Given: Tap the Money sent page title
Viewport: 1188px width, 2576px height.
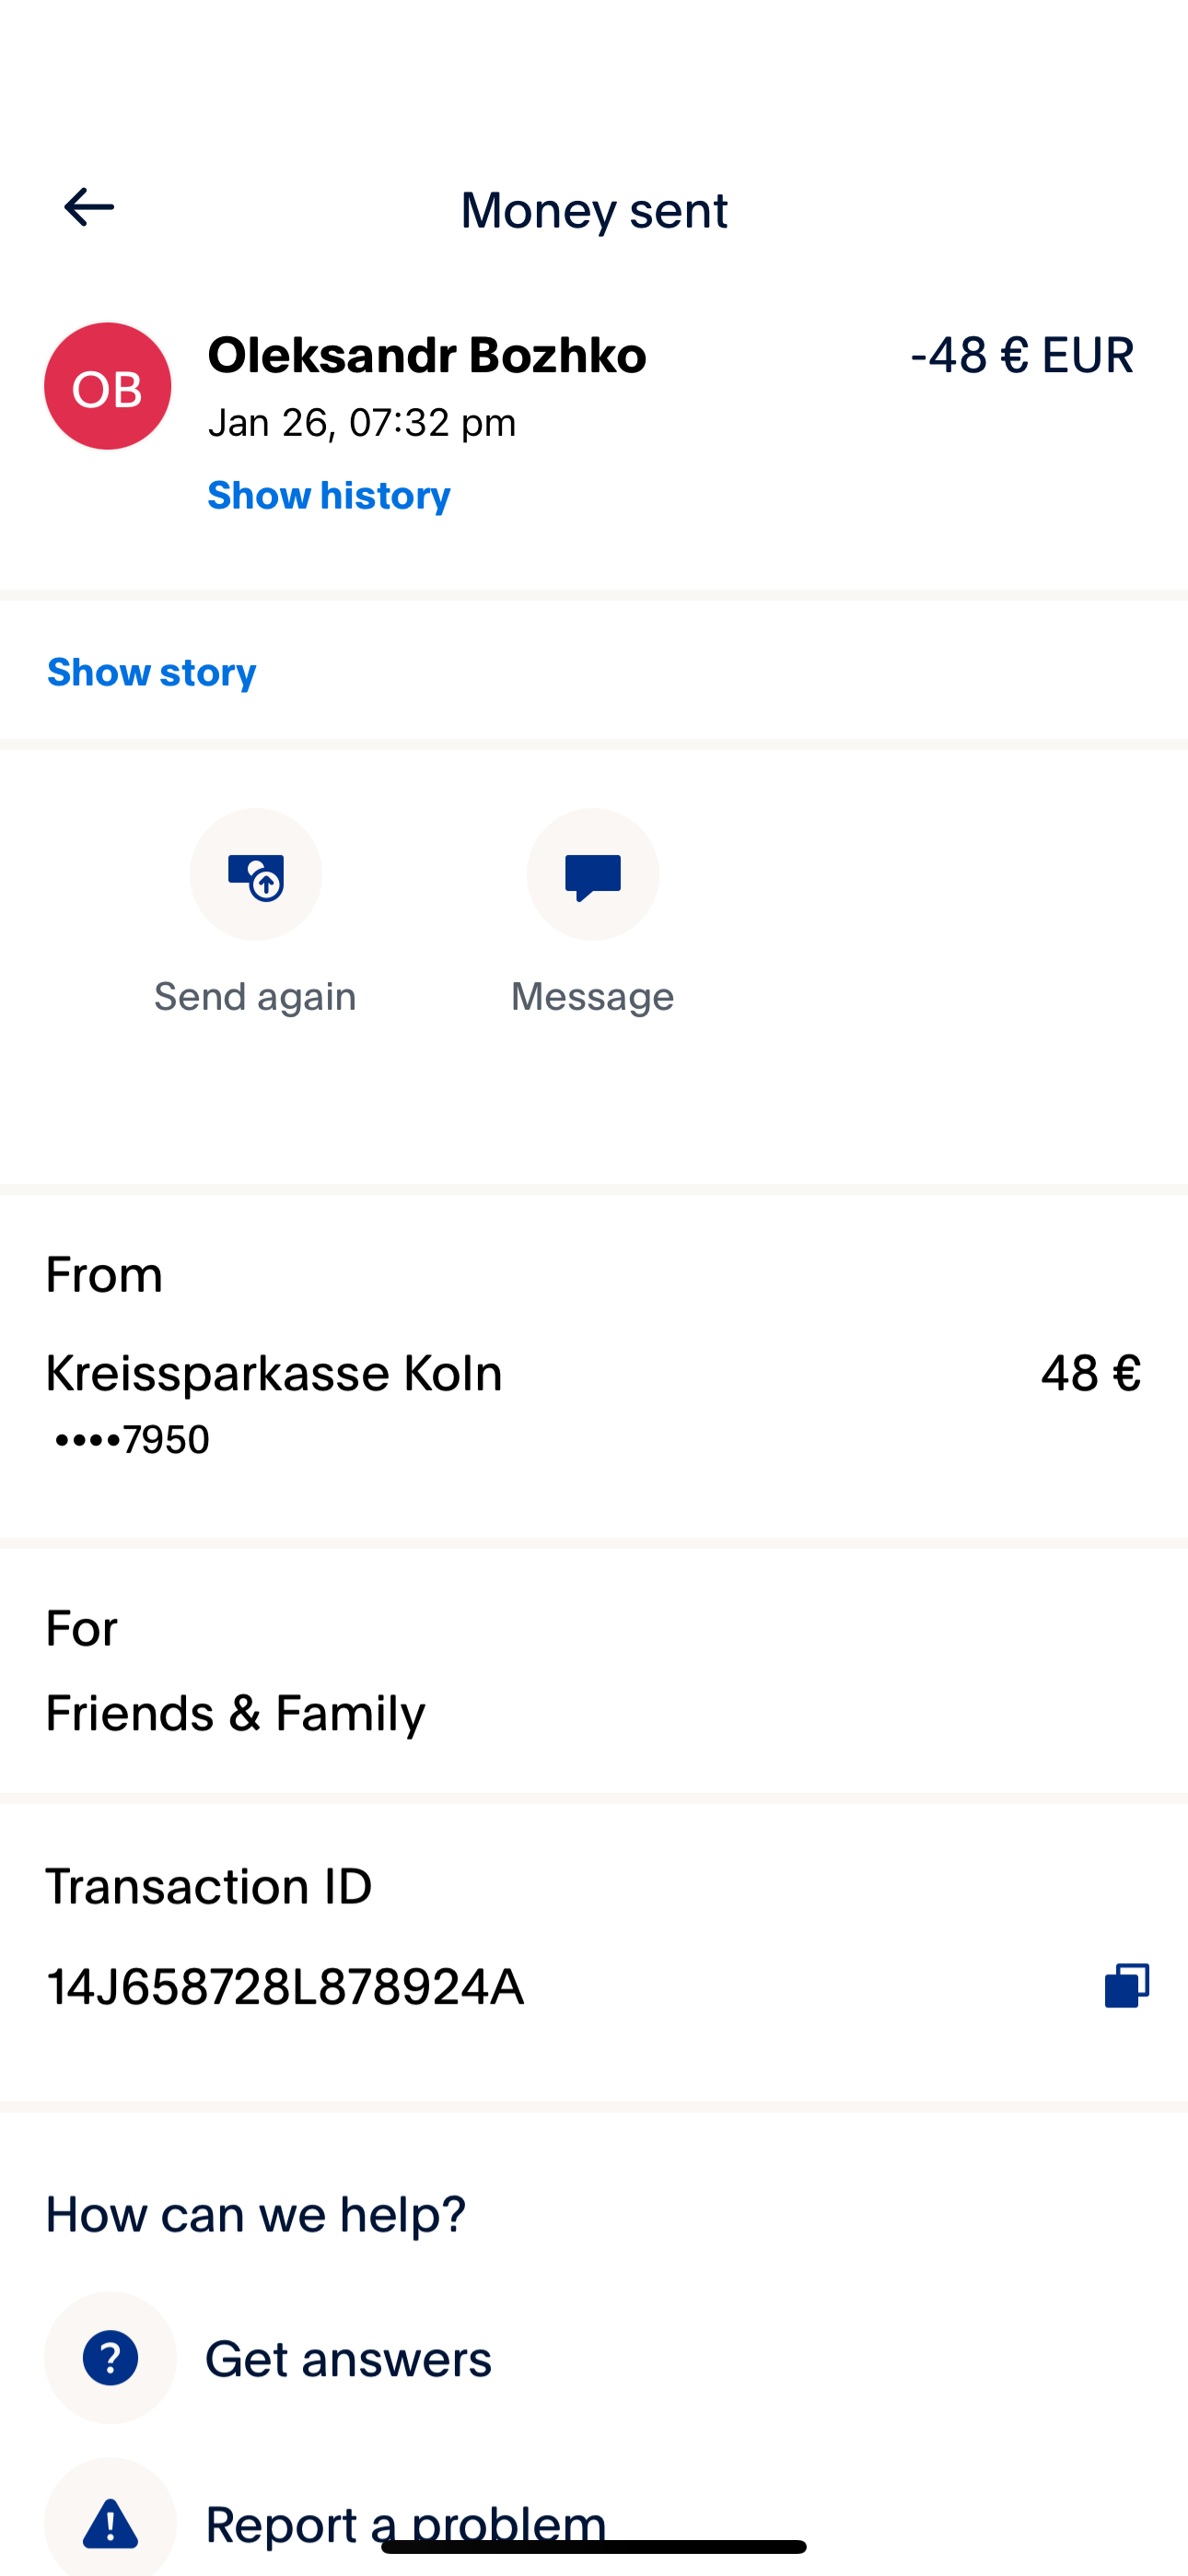Looking at the screenshot, I should point(594,210).
